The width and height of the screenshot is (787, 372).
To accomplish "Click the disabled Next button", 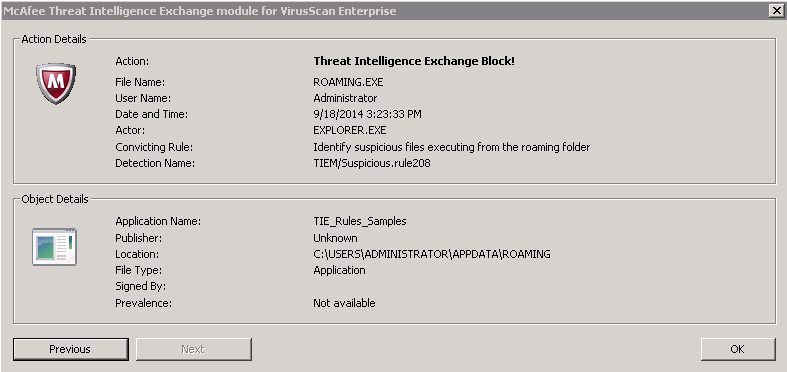I will [193, 349].
